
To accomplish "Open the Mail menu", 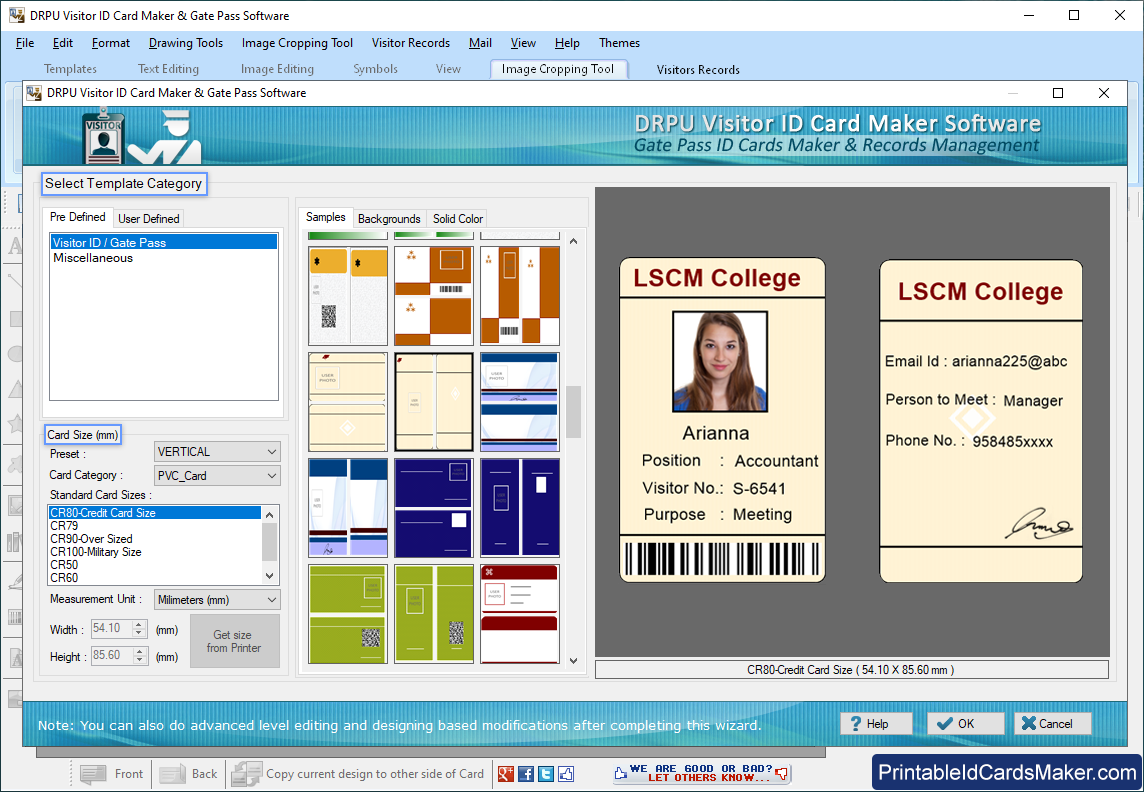I will [x=480, y=43].
